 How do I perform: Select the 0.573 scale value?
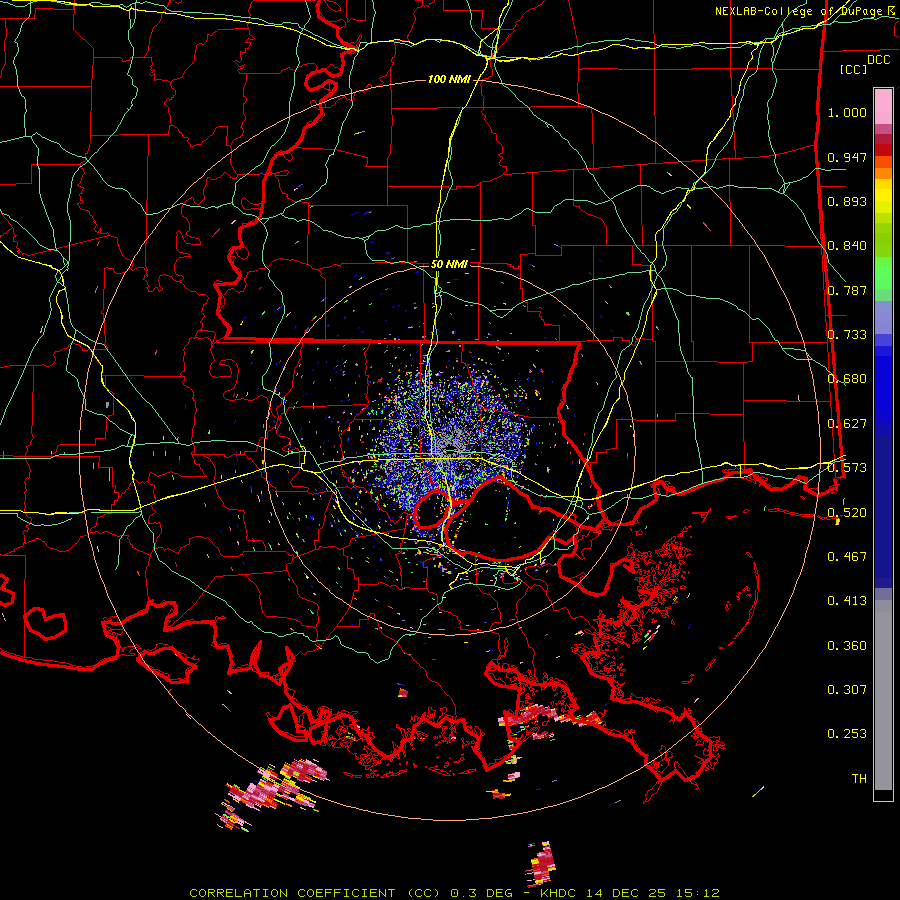(847, 468)
